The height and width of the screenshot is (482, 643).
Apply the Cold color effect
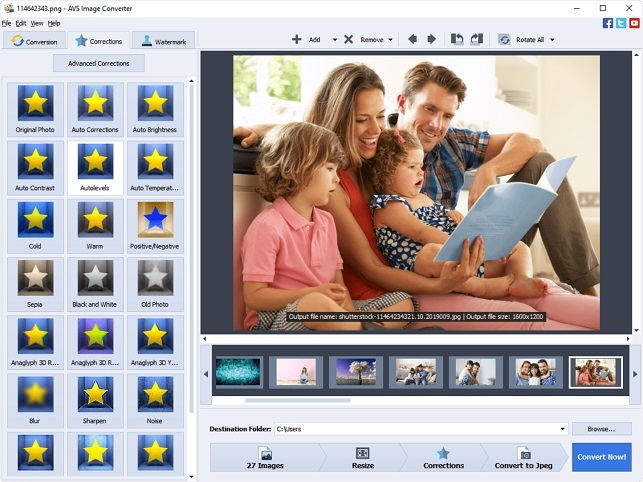point(35,226)
